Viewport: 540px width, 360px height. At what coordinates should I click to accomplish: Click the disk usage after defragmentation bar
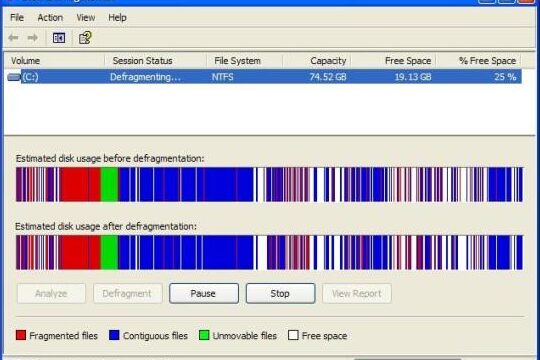click(x=269, y=253)
